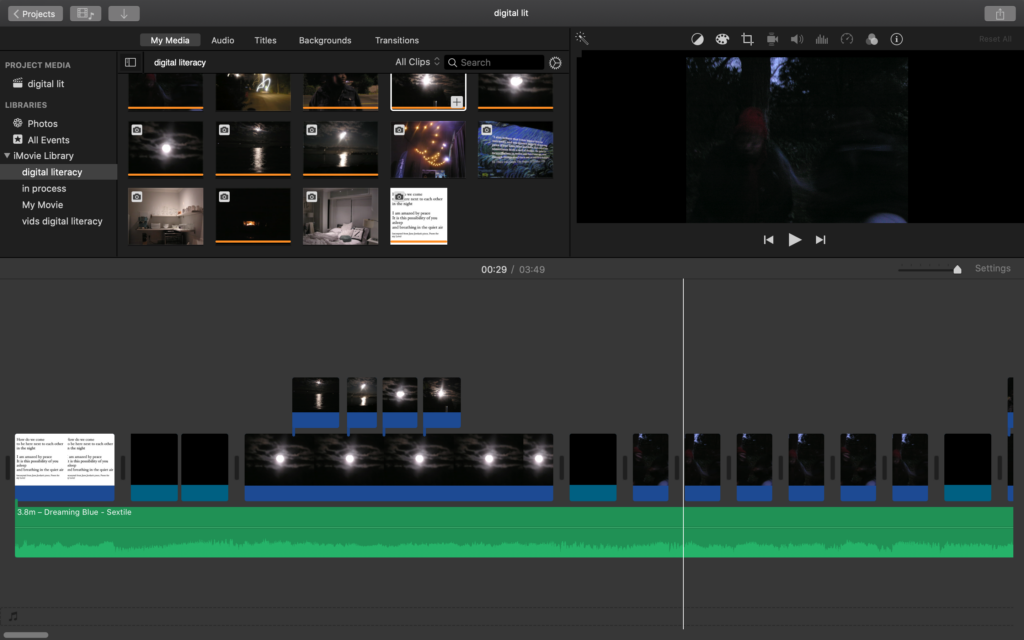Collapse the iMovie Library tree
The width and height of the screenshot is (1024, 640).
(7, 156)
